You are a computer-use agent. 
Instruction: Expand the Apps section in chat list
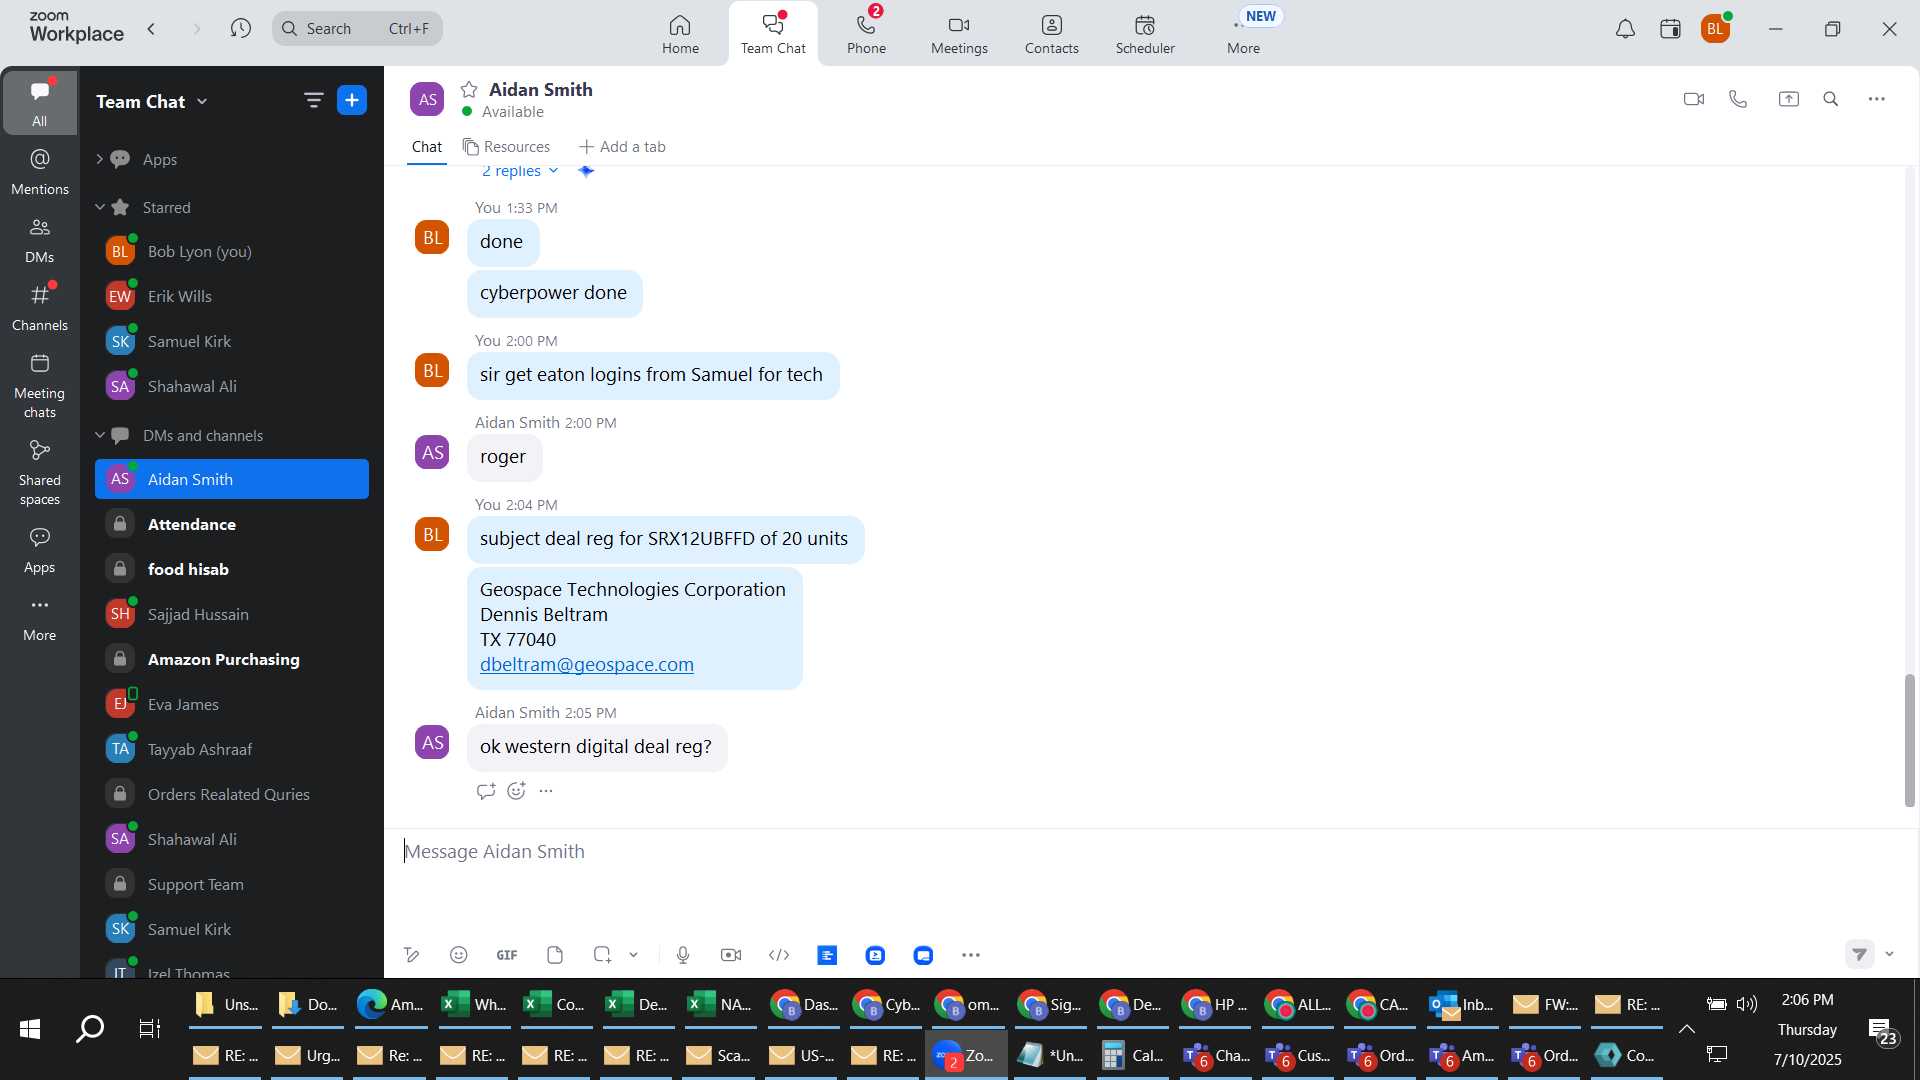click(x=99, y=159)
